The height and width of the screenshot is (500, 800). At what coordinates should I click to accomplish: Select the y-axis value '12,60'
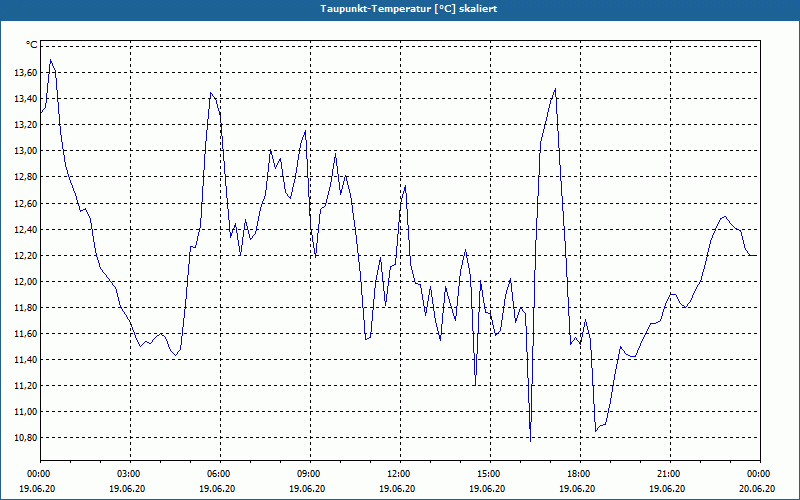tap(26, 204)
